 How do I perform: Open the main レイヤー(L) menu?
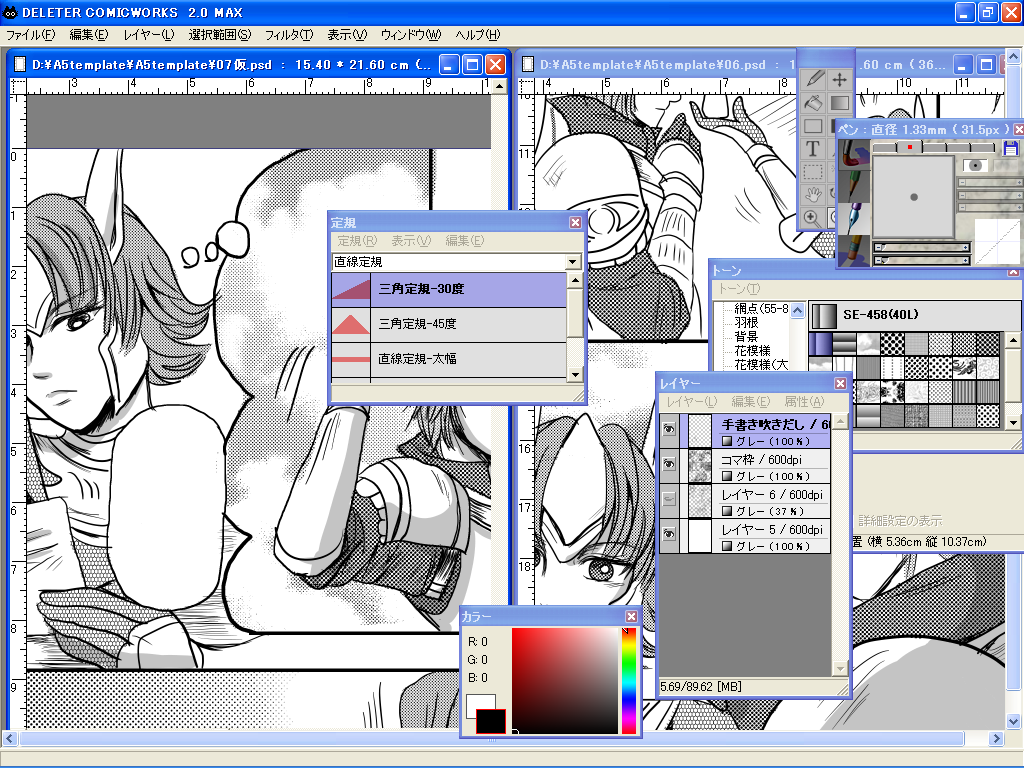[x=149, y=35]
